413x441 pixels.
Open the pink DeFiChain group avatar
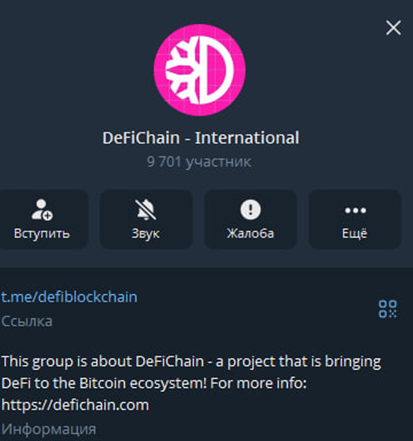coord(200,70)
